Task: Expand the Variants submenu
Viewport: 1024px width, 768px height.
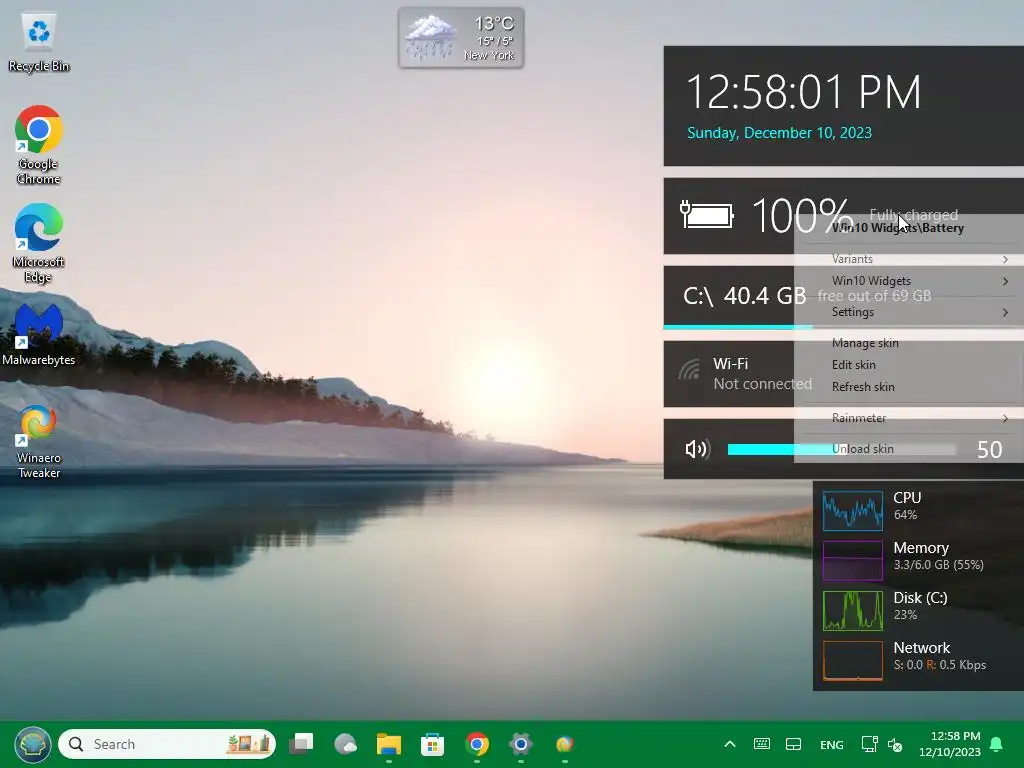Action: point(908,259)
